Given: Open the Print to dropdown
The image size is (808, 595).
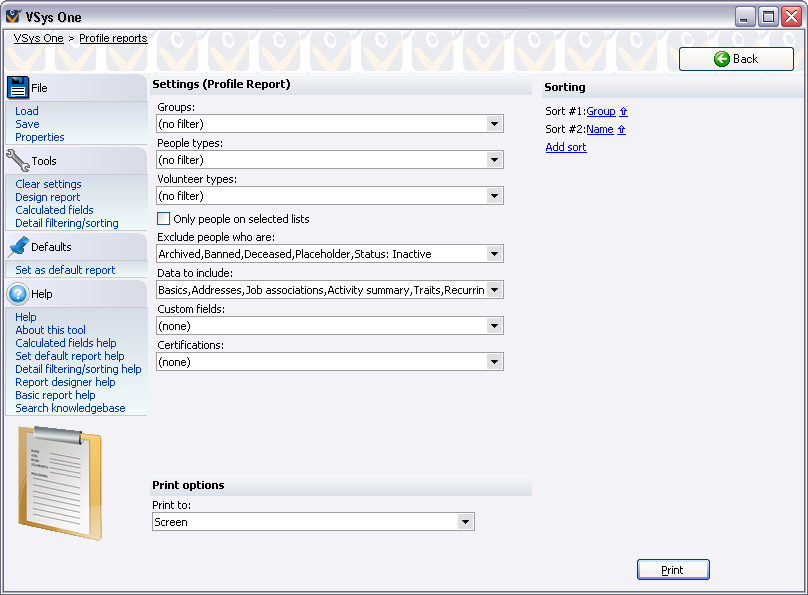Looking at the screenshot, I should click(465, 522).
